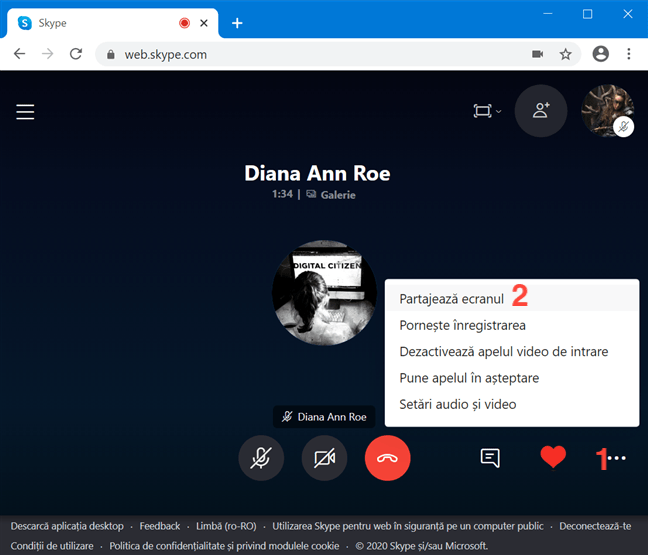Image resolution: width=648 pixels, height=555 pixels.
Task: Select Dezactivează apelul video de intrare
Action: [x=512, y=352]
